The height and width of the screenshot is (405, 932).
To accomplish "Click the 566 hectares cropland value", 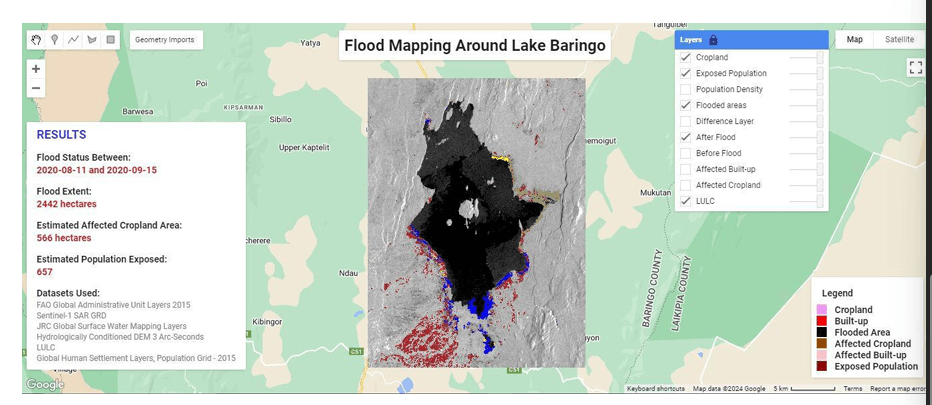I will pos(64,238).
